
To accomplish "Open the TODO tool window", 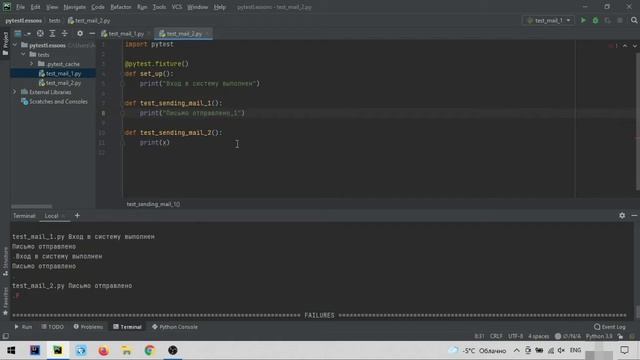I will click(53, 327).
